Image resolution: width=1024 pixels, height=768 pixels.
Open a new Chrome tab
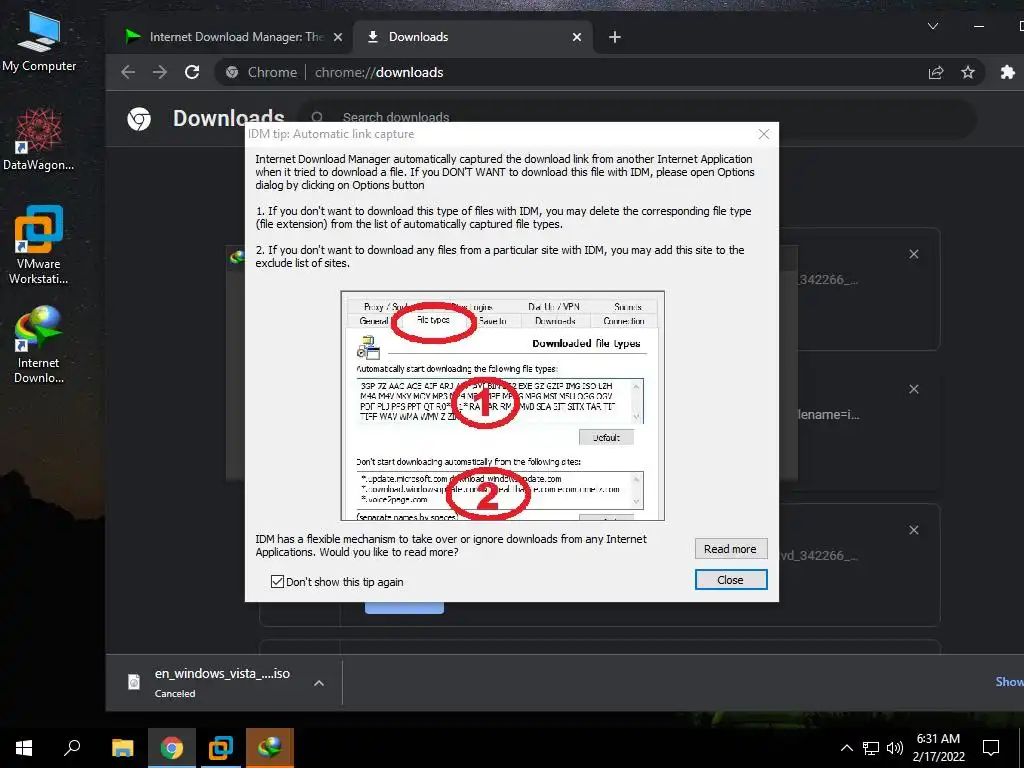pos(615,37)
